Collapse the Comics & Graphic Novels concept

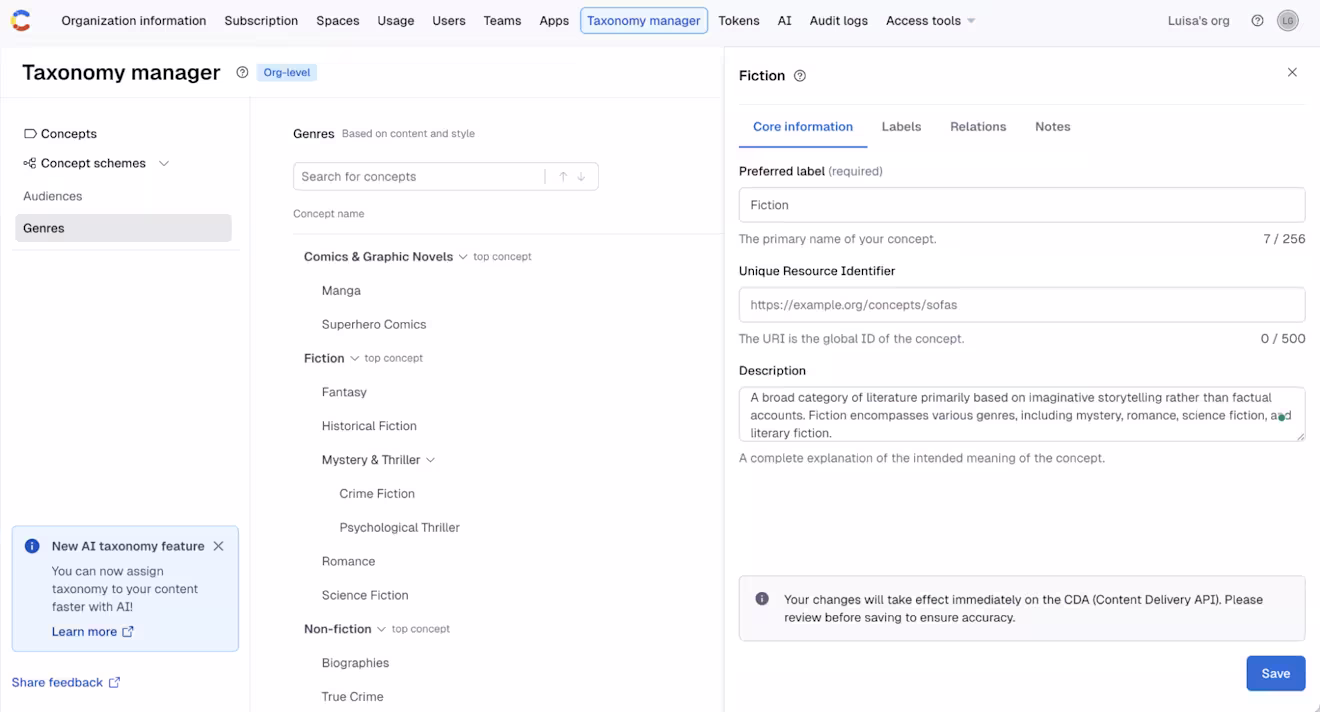coord(463,257)
